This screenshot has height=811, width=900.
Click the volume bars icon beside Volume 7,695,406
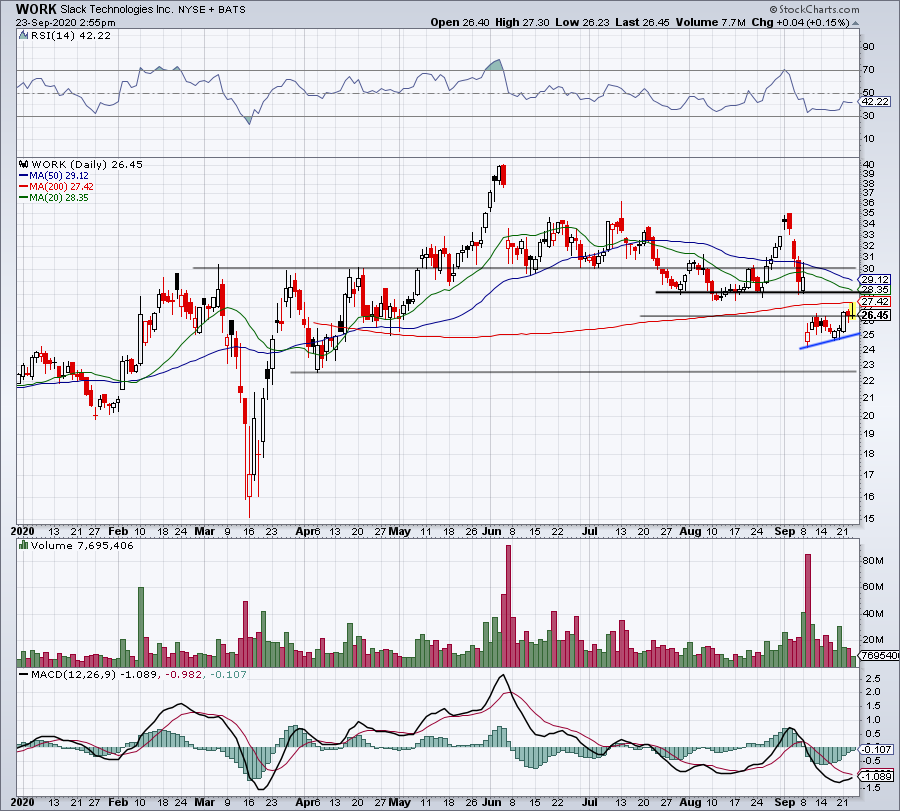24,545
